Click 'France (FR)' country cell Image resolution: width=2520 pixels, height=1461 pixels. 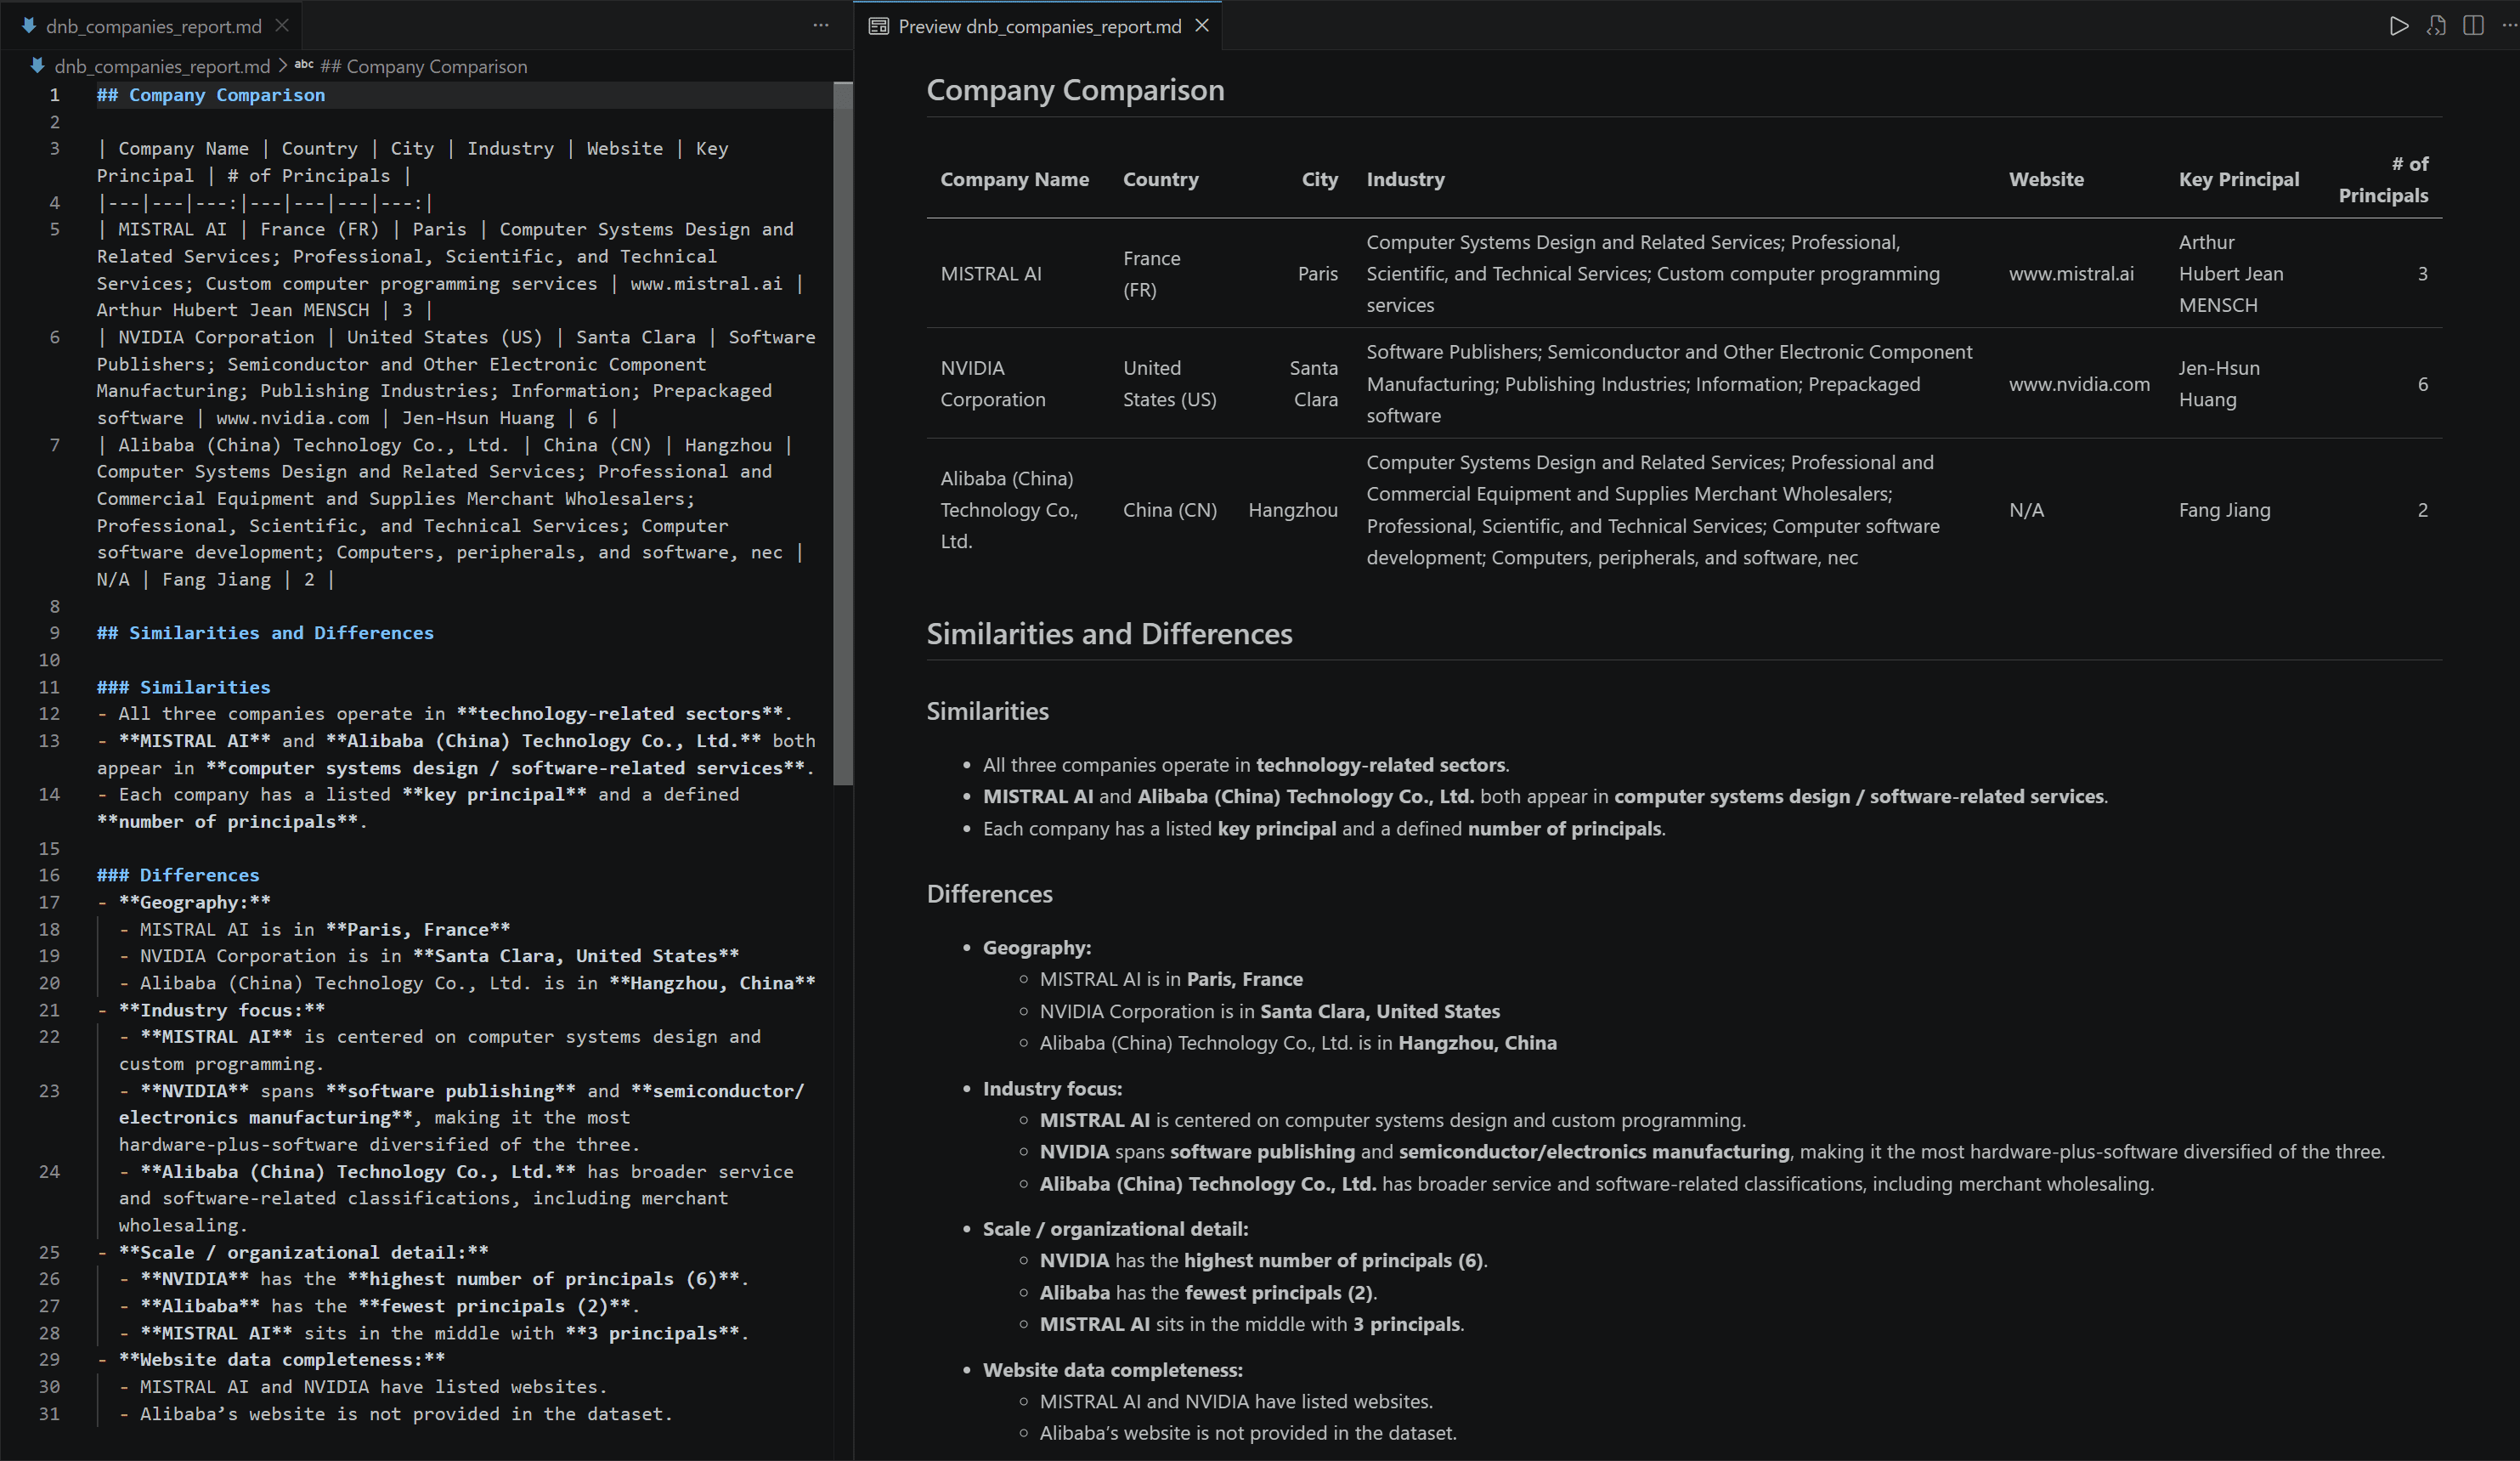1151,274
